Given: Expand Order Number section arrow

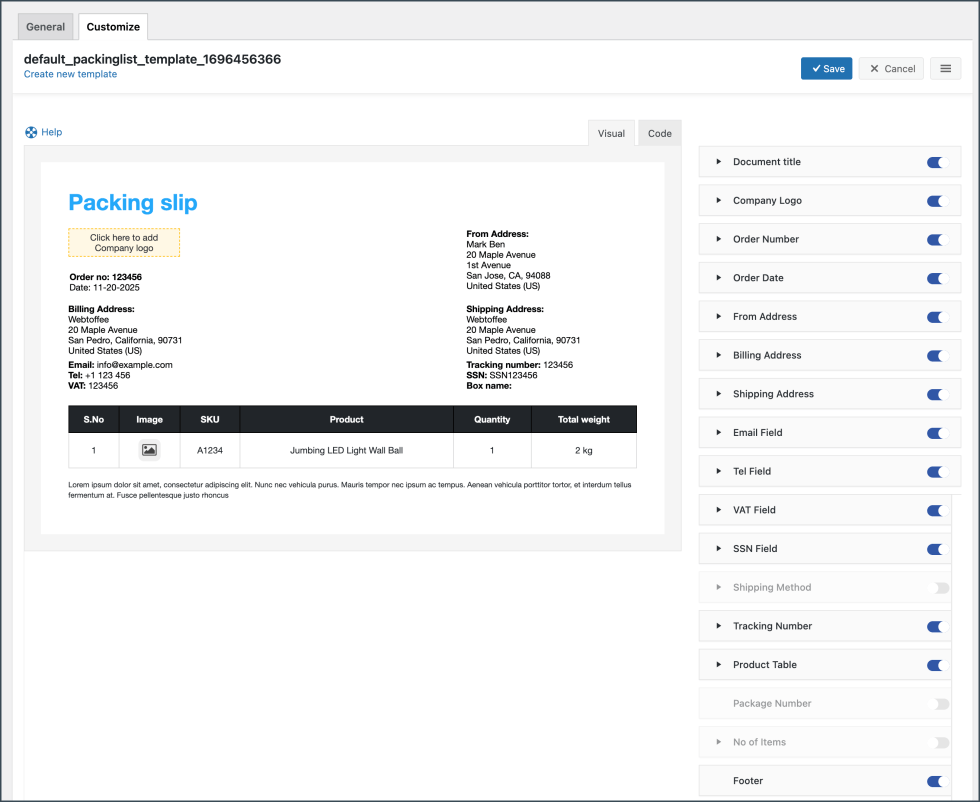Looking at the screenshot, I should coord(719,239).
